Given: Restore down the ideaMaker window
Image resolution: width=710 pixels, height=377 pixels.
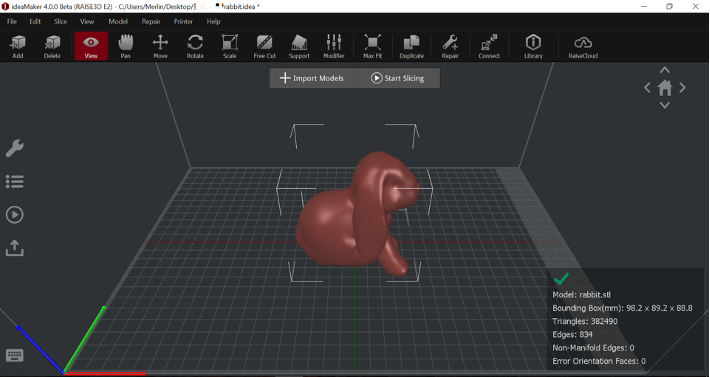Looking at the screenshot, I should coord(670,6).
